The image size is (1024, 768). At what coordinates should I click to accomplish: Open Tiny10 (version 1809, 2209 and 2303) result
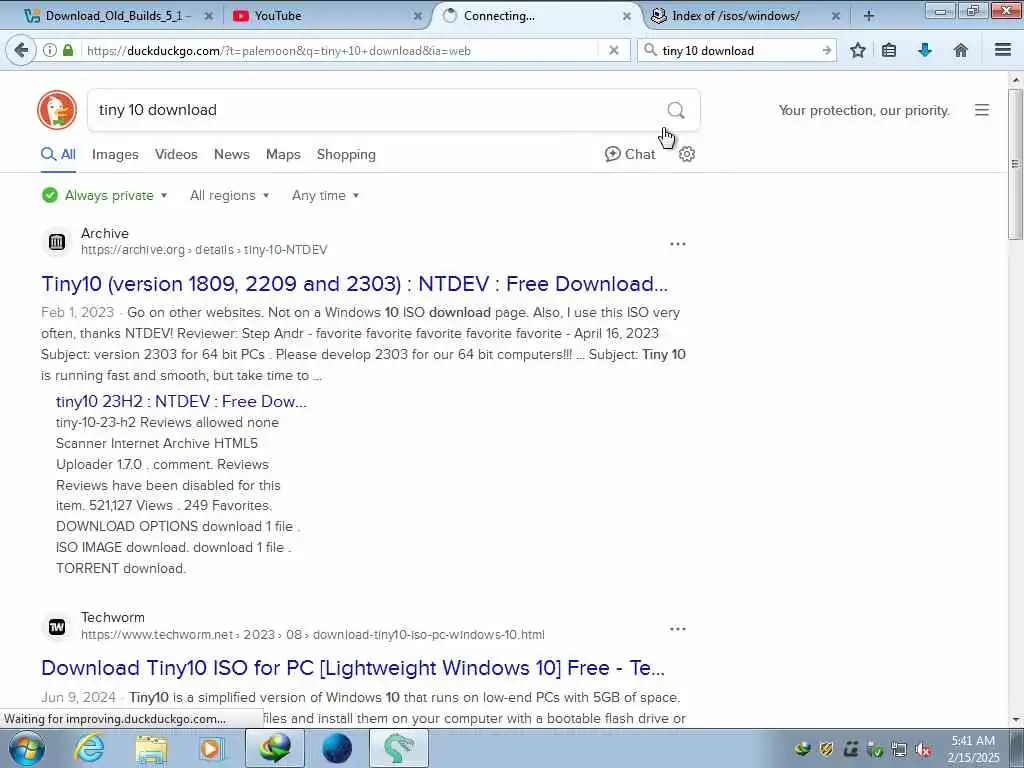(x=355, y=283)
